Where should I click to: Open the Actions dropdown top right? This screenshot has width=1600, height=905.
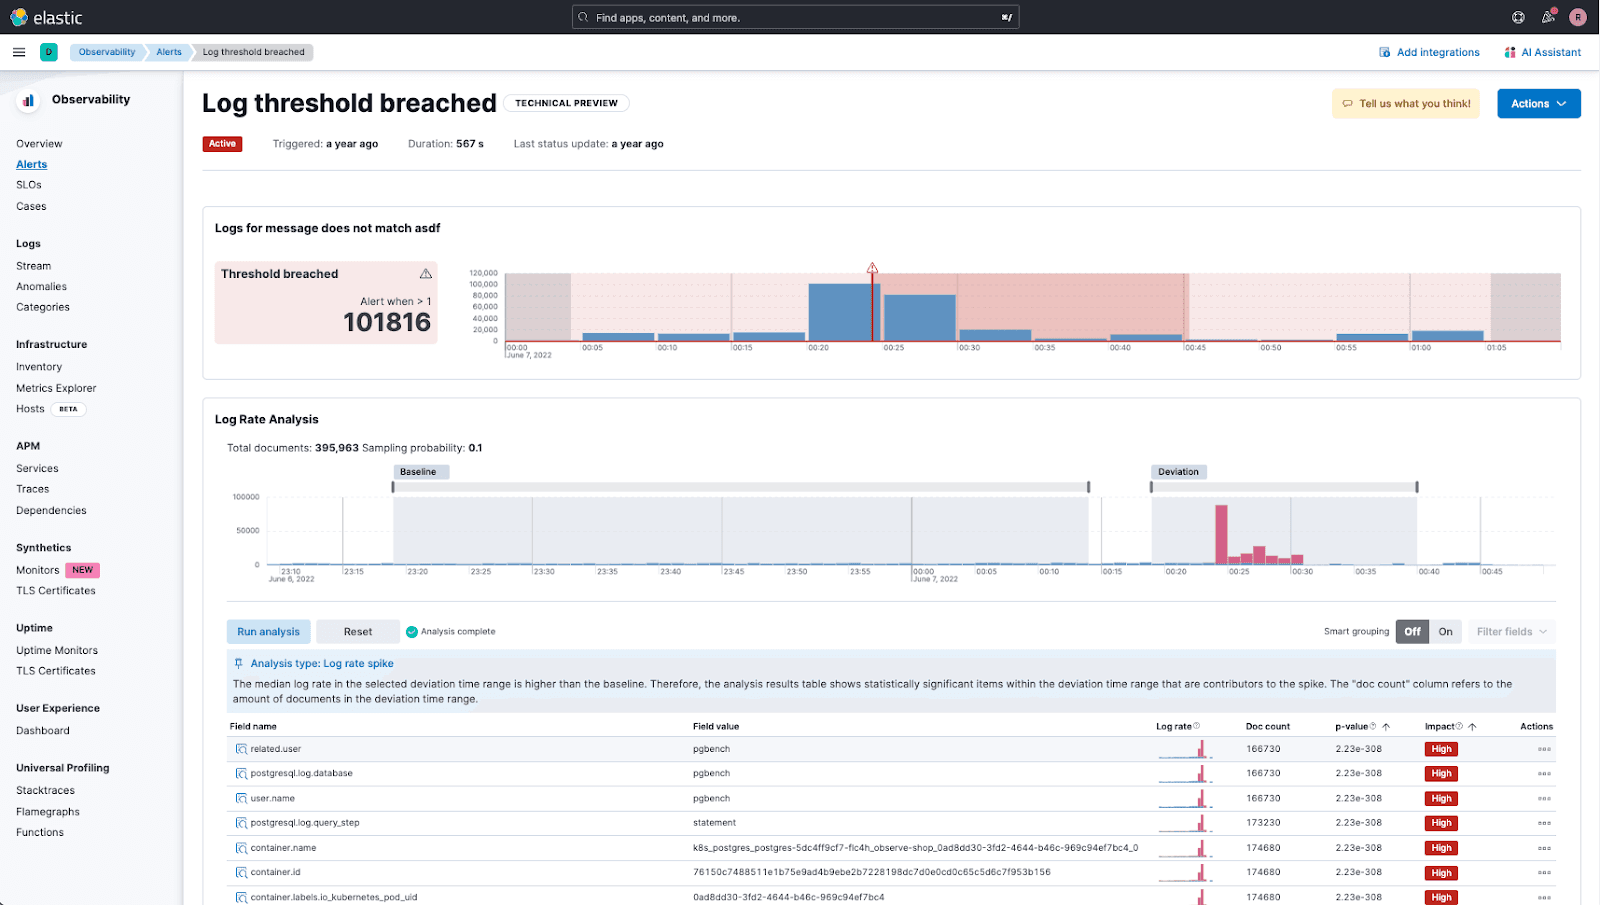coord(1538,103)
